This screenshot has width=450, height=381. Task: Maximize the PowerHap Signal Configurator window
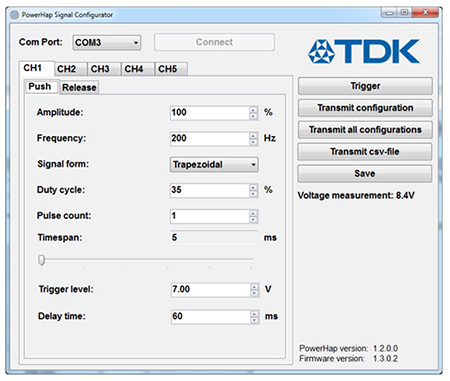[404, 13]
